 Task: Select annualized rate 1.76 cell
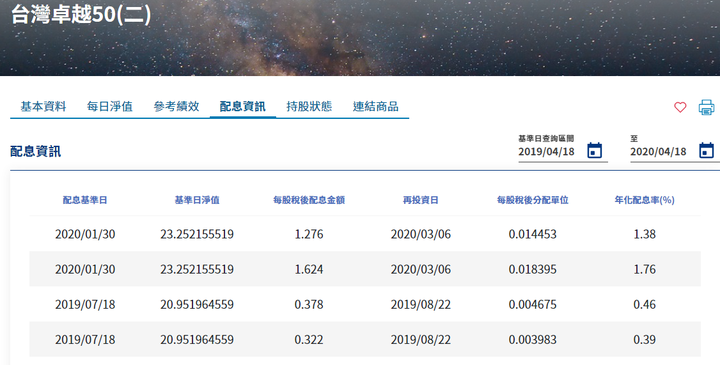[x=645, y=269]
